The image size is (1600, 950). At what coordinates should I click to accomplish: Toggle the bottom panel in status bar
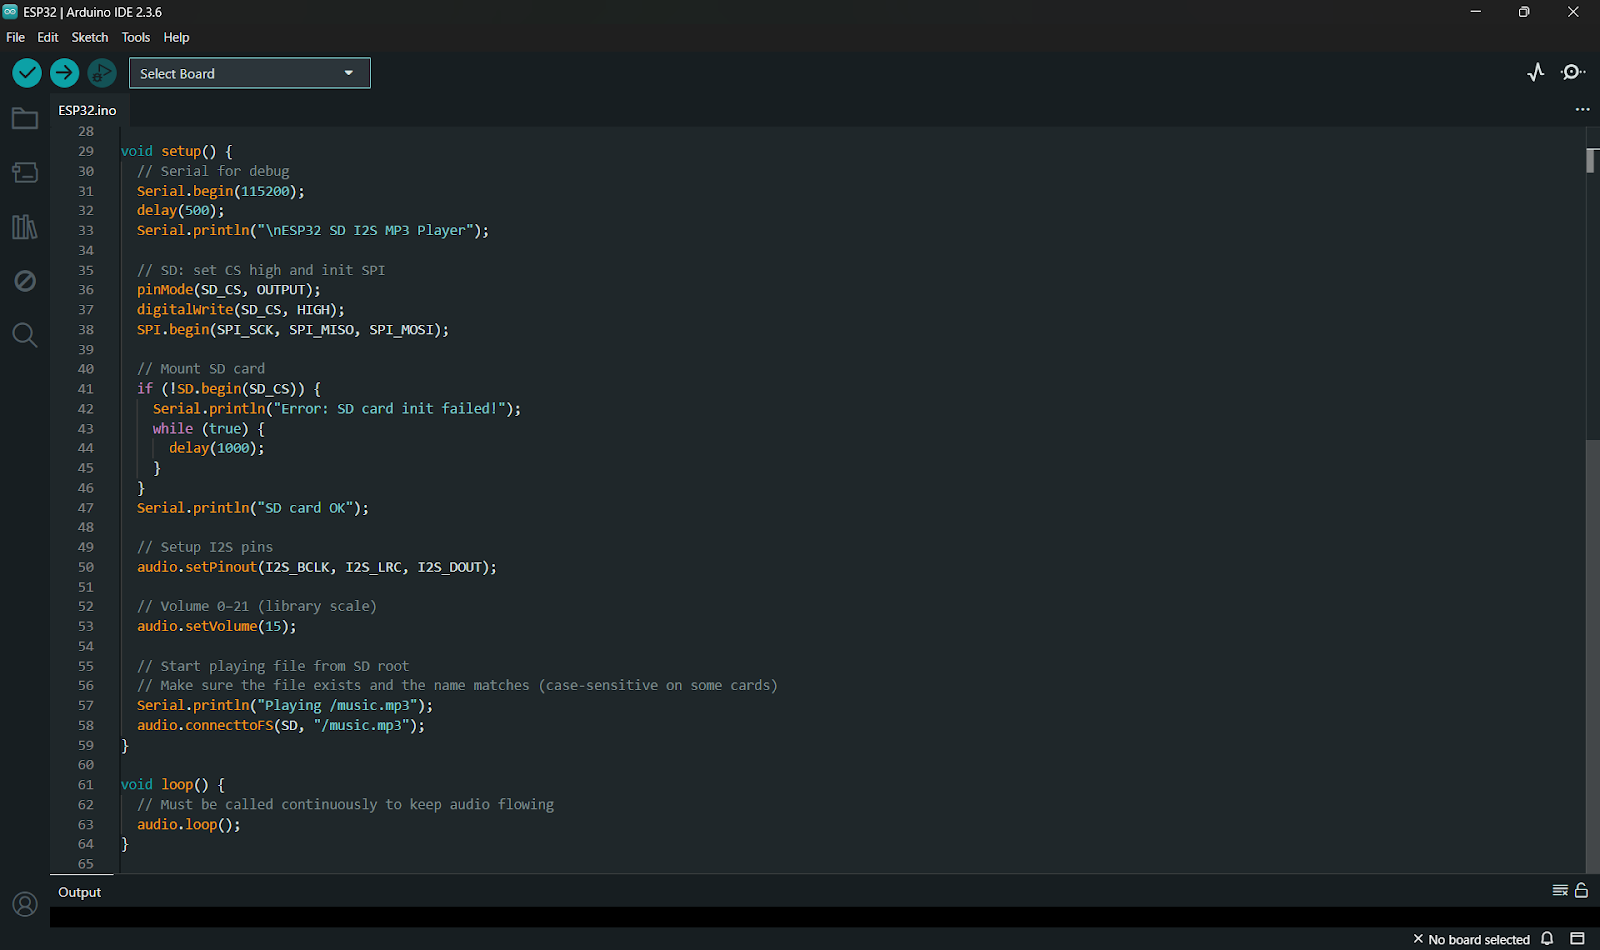(1577, 939)
